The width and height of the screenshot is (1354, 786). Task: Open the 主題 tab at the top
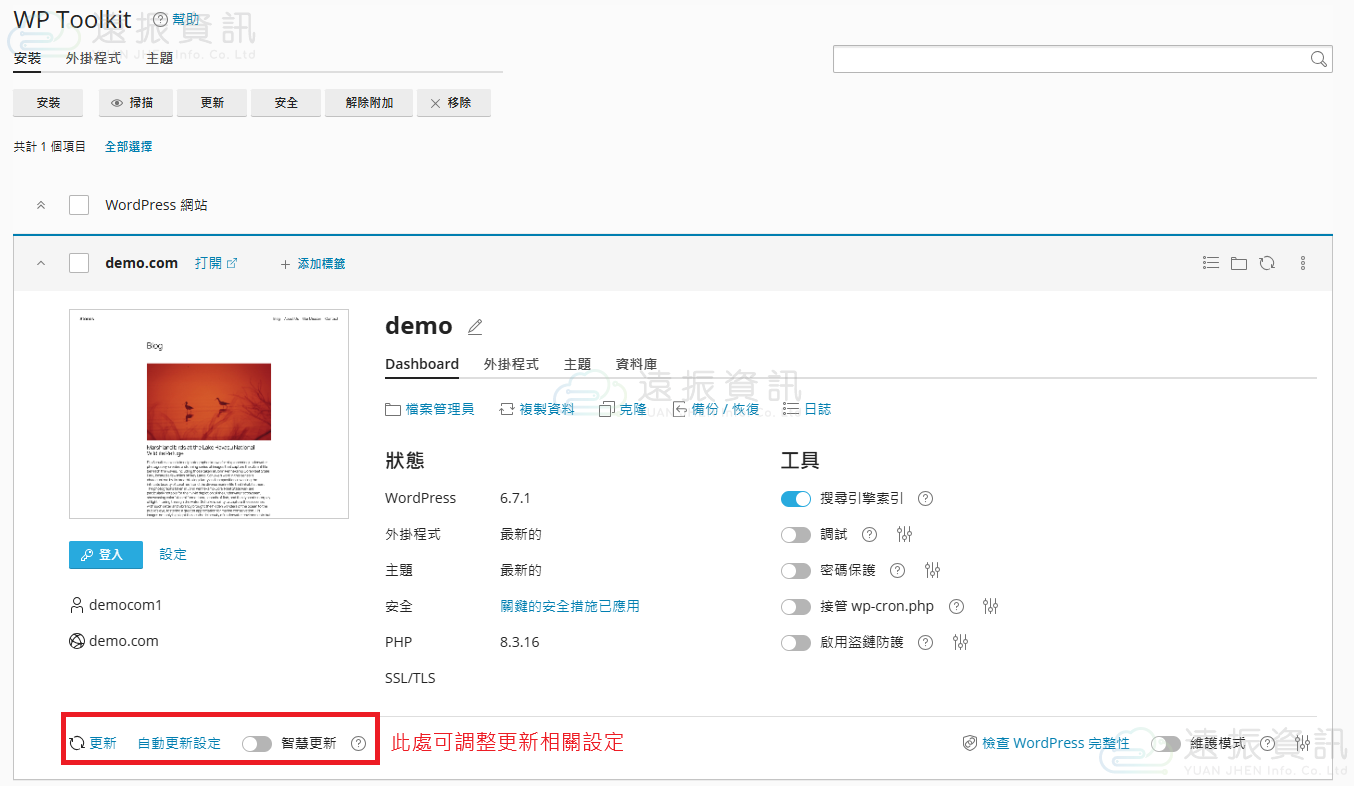pos(159,58)
